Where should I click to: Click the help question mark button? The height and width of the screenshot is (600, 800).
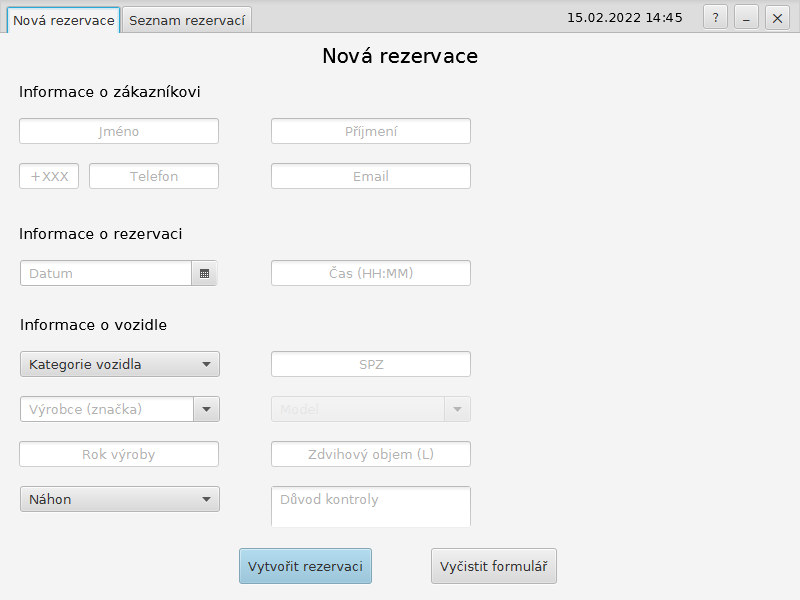[715, 18]
